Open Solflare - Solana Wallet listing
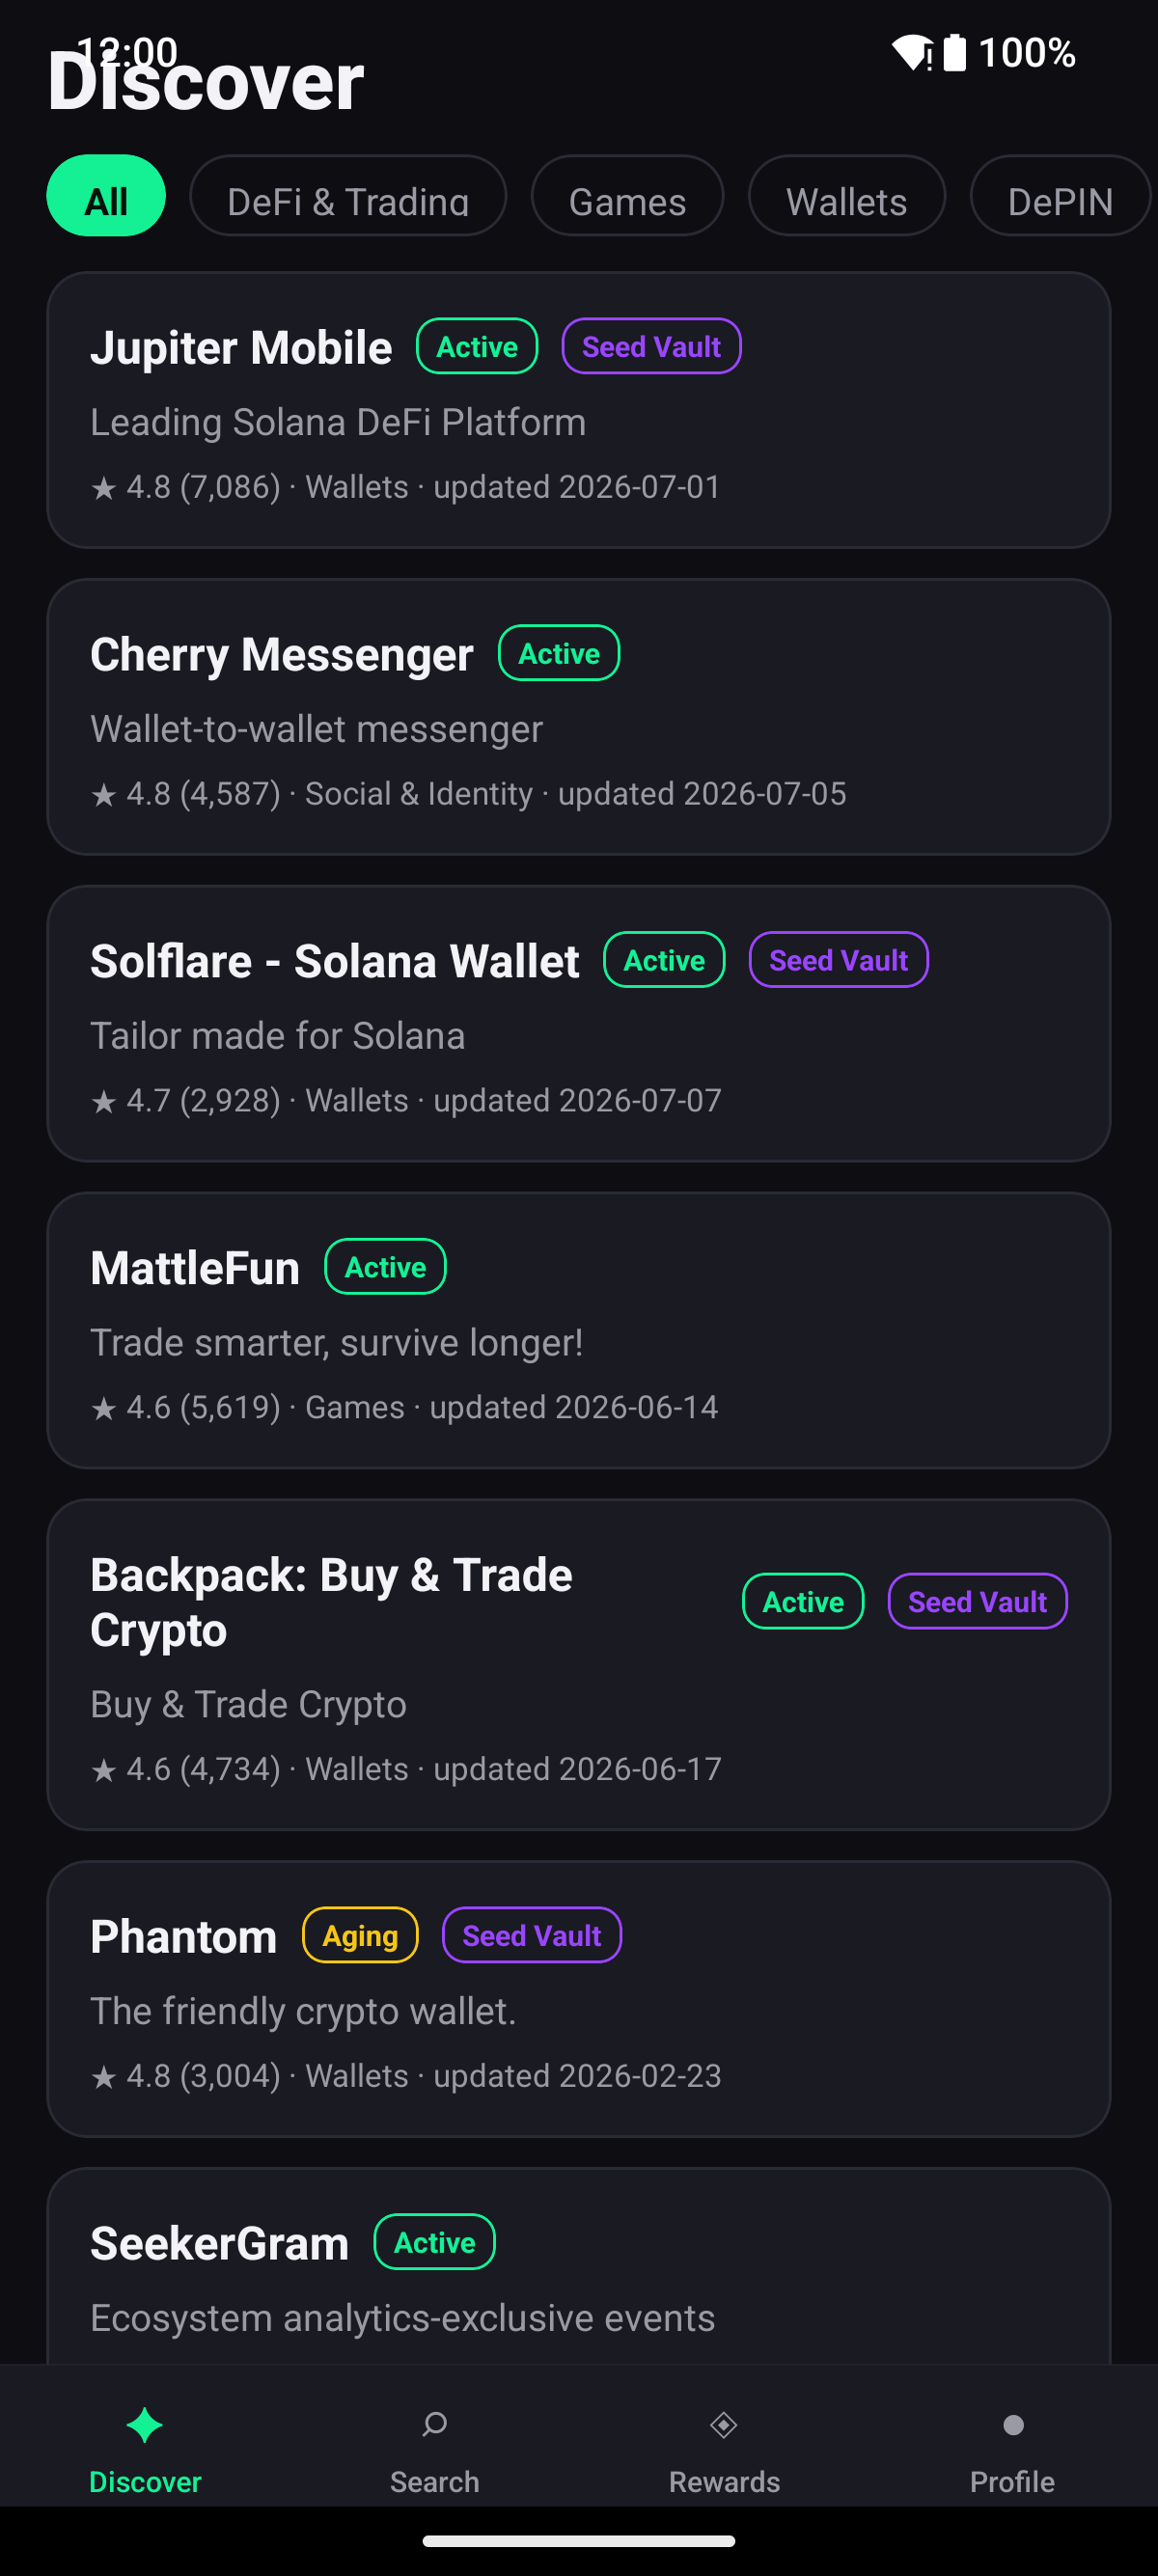This screenshot has width=1158, height=2576. point(579,1024)
